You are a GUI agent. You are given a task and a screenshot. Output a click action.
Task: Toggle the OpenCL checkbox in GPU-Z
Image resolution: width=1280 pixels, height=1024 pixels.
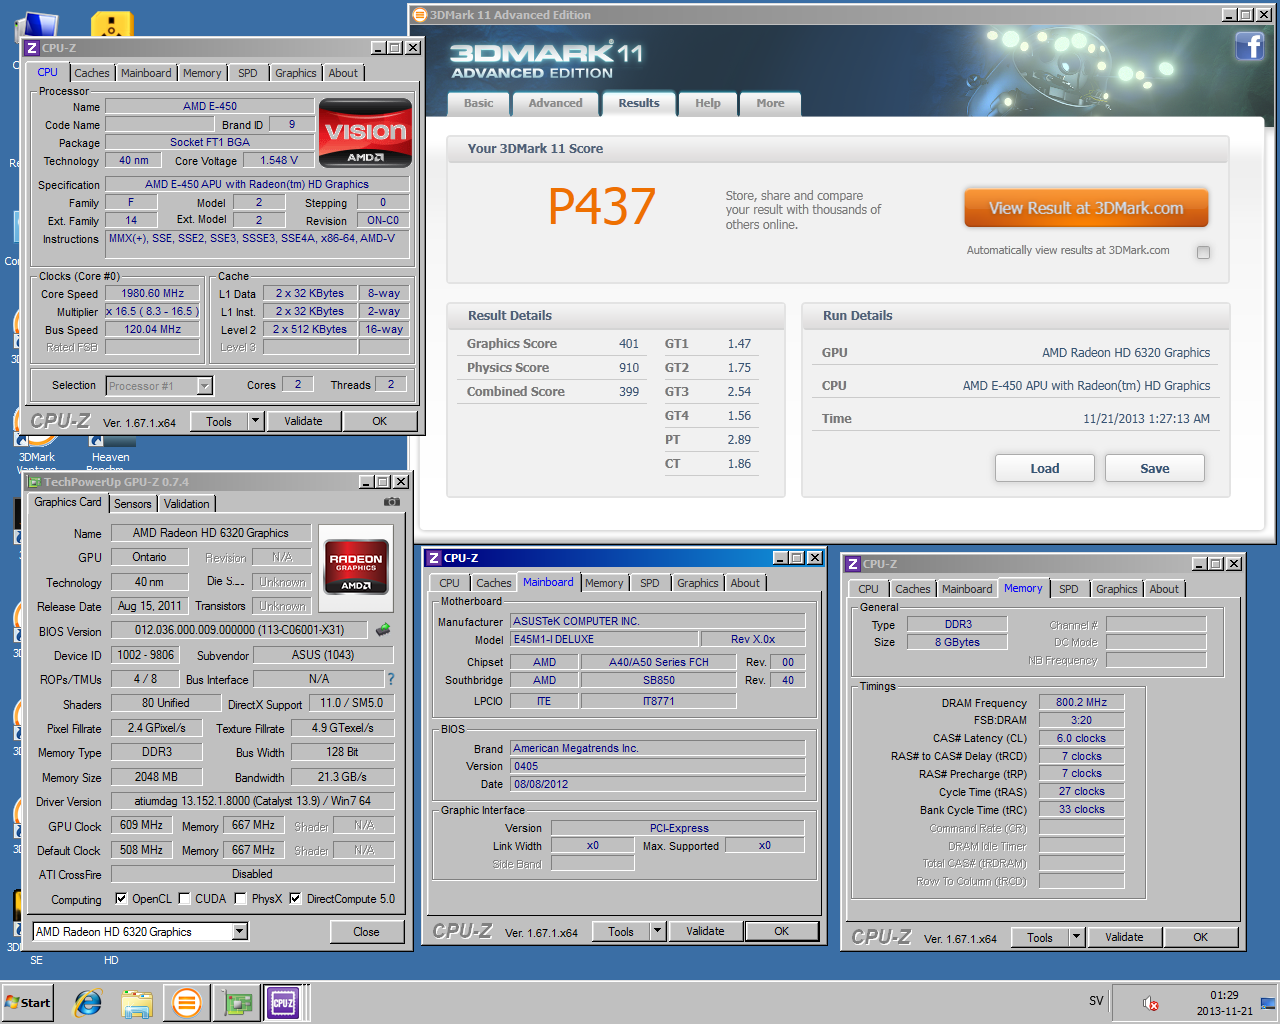121,898
